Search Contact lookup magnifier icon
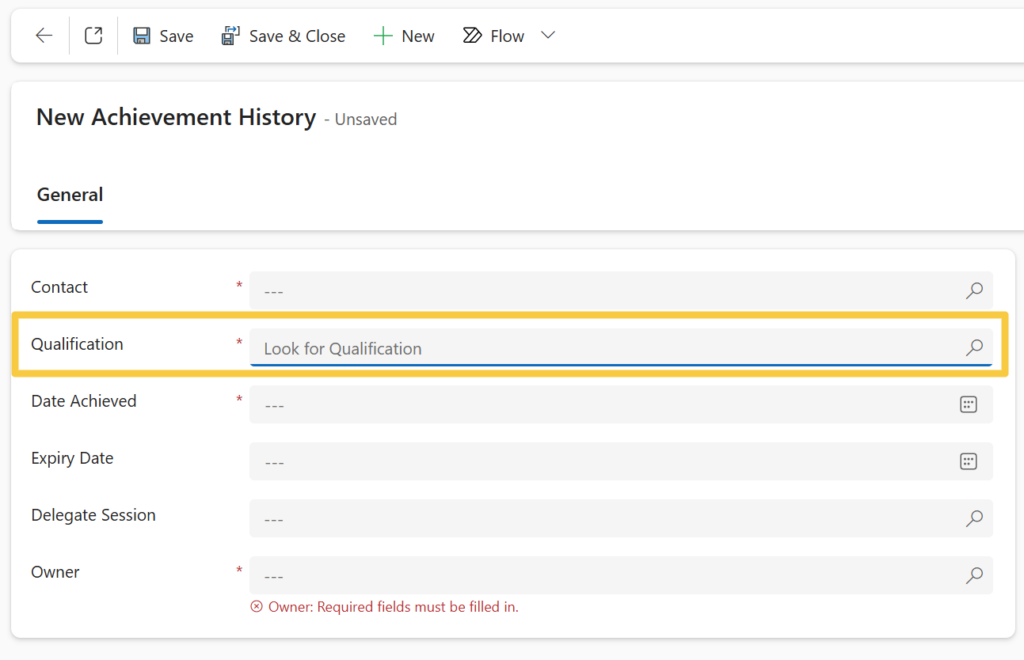Image resolution: width=1024 pixels, height=660 pixels. coord(973,291)
